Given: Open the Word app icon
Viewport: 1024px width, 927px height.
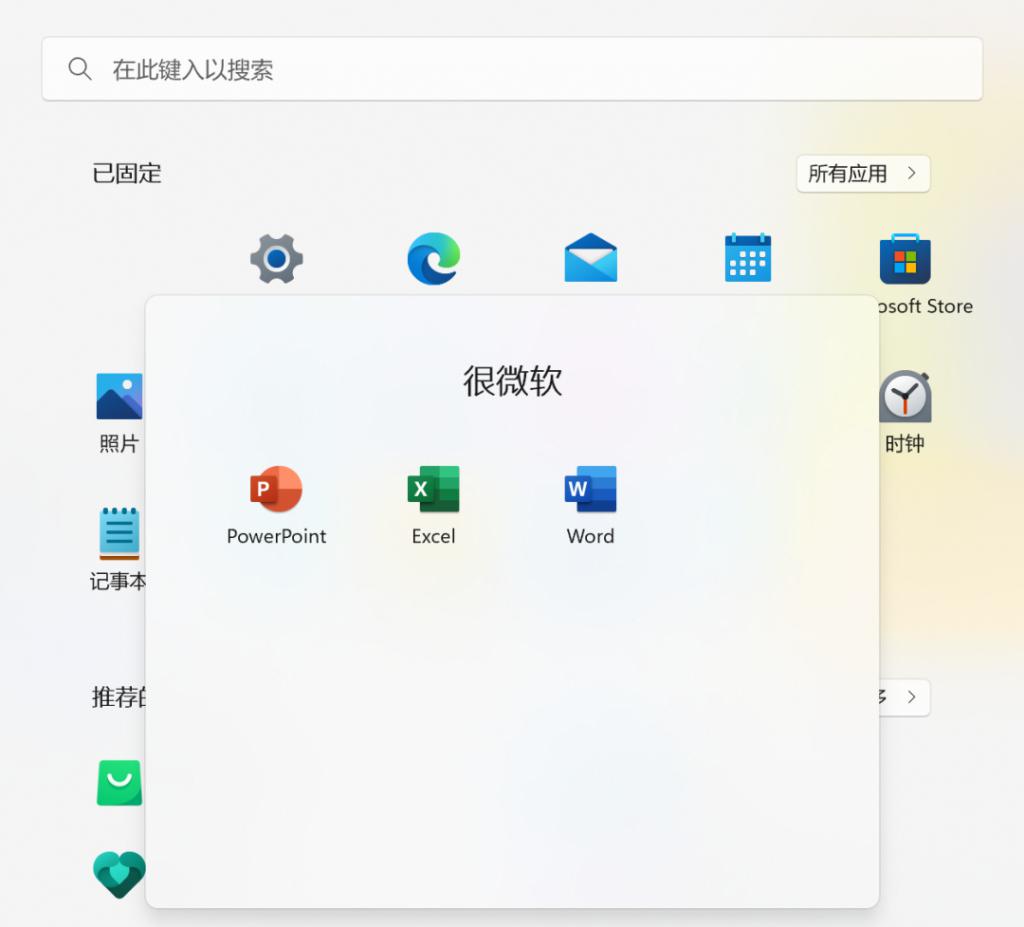Looking at the screenshot, I should click(x=590, y=490).
